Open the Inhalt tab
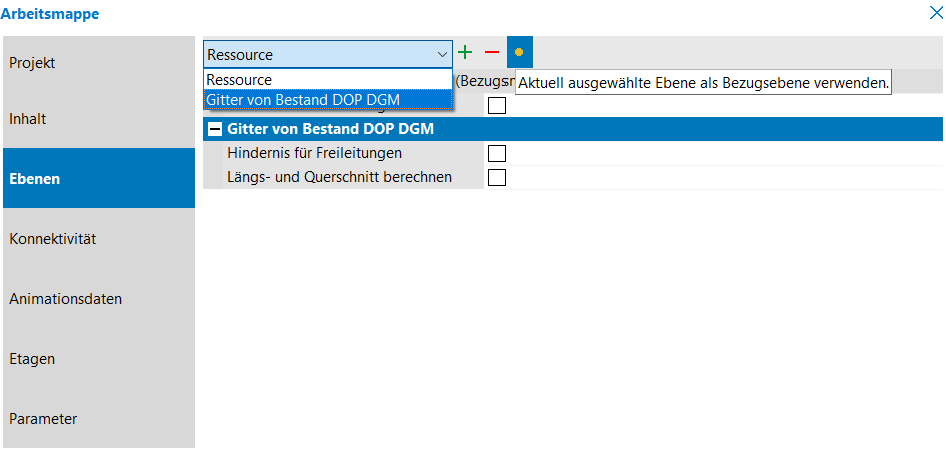 coord(99,119)
